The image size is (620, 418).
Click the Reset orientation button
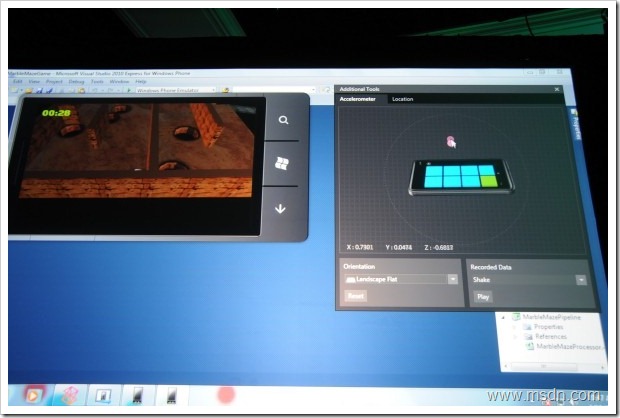(x=355, y=296)
